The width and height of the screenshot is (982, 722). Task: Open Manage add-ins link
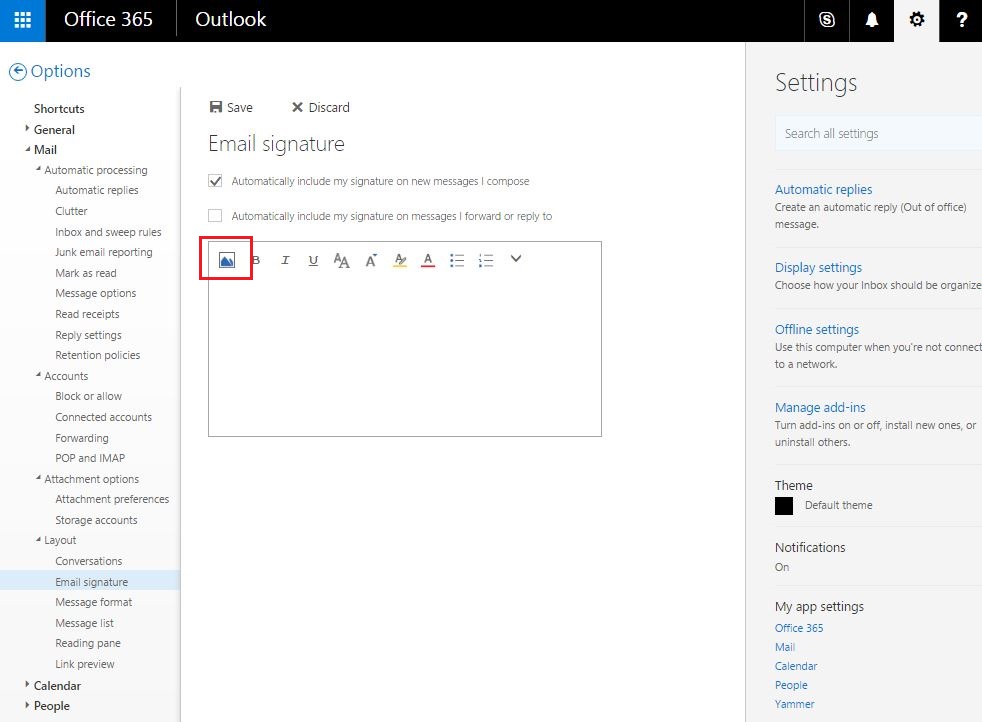(820, 408)
